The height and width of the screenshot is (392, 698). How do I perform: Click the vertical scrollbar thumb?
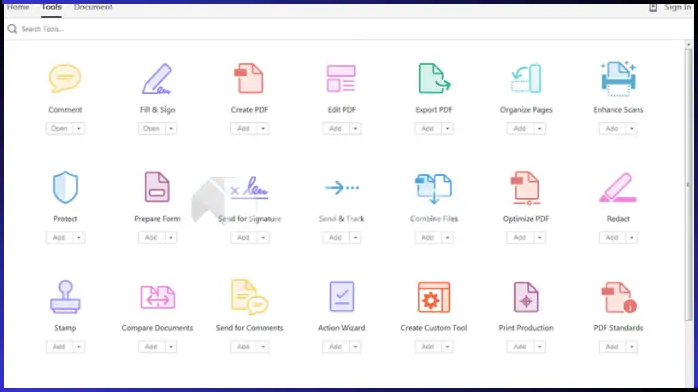point(689,185)
